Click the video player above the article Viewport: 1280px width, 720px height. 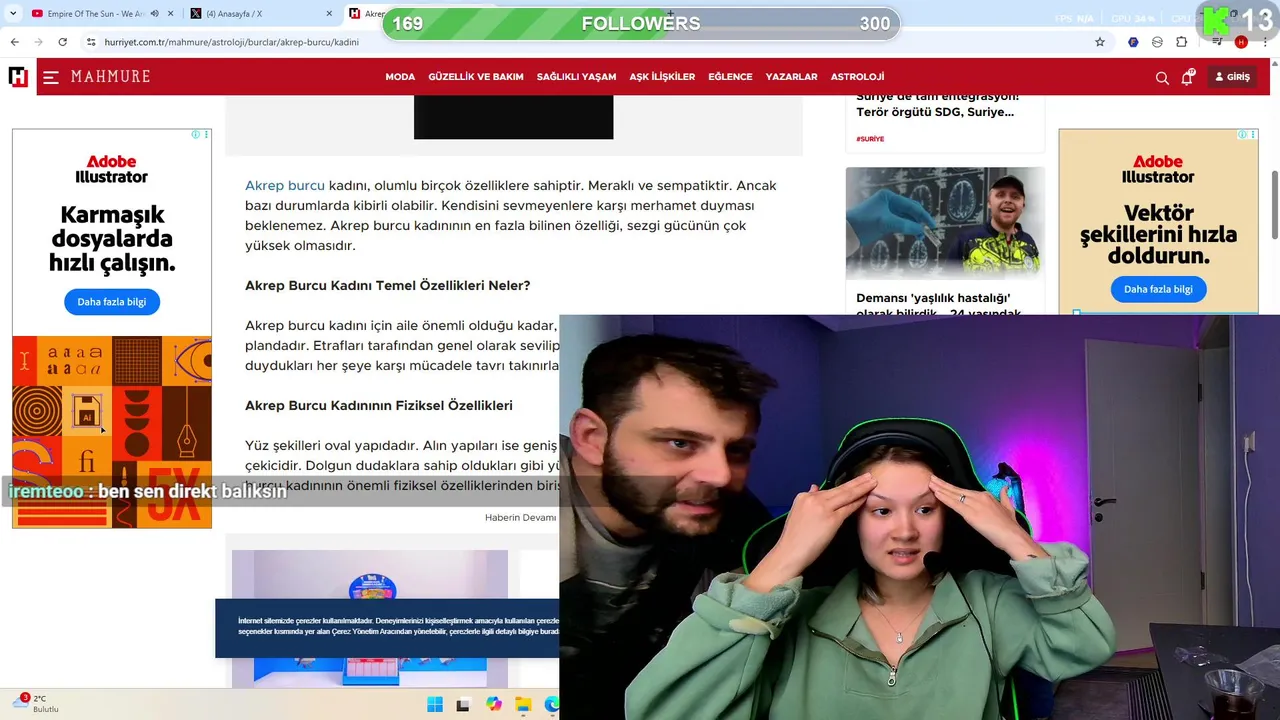tap(513, 118)
